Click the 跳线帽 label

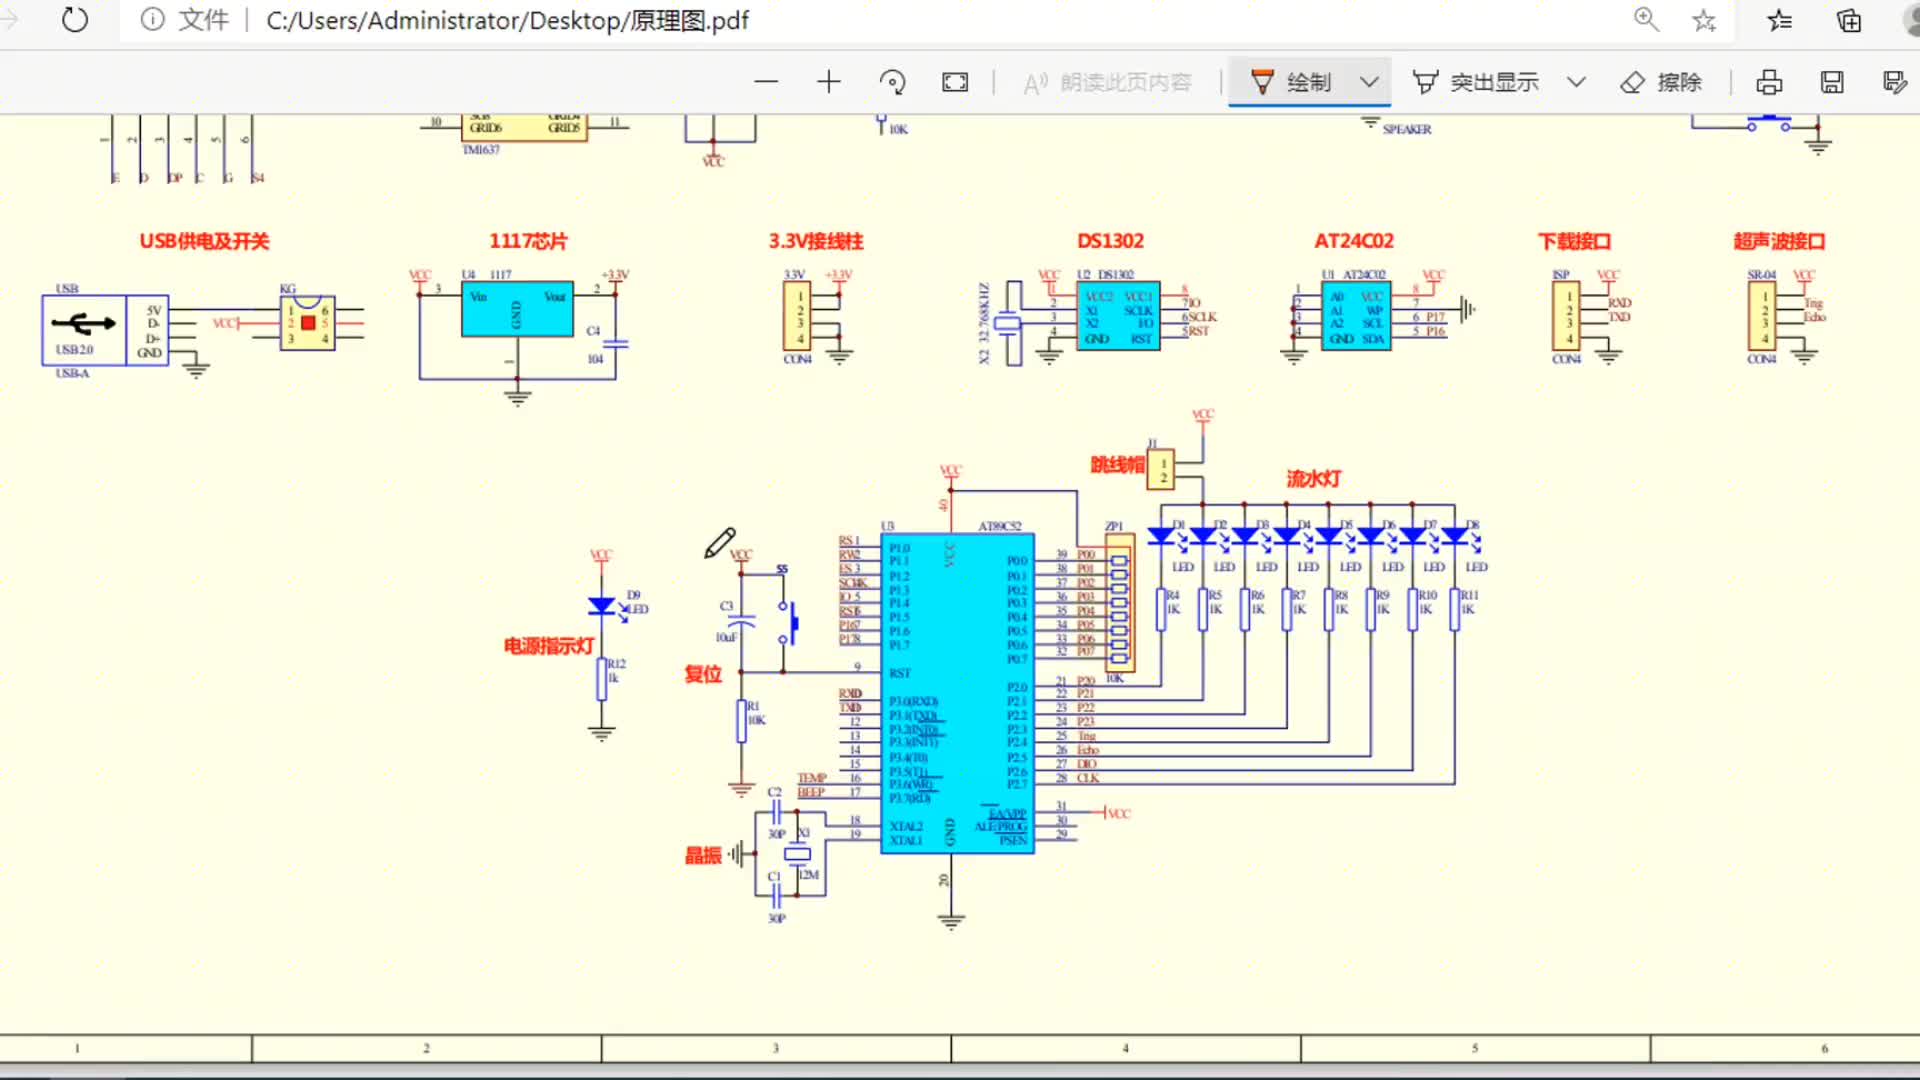click(x=1117, y=465)
